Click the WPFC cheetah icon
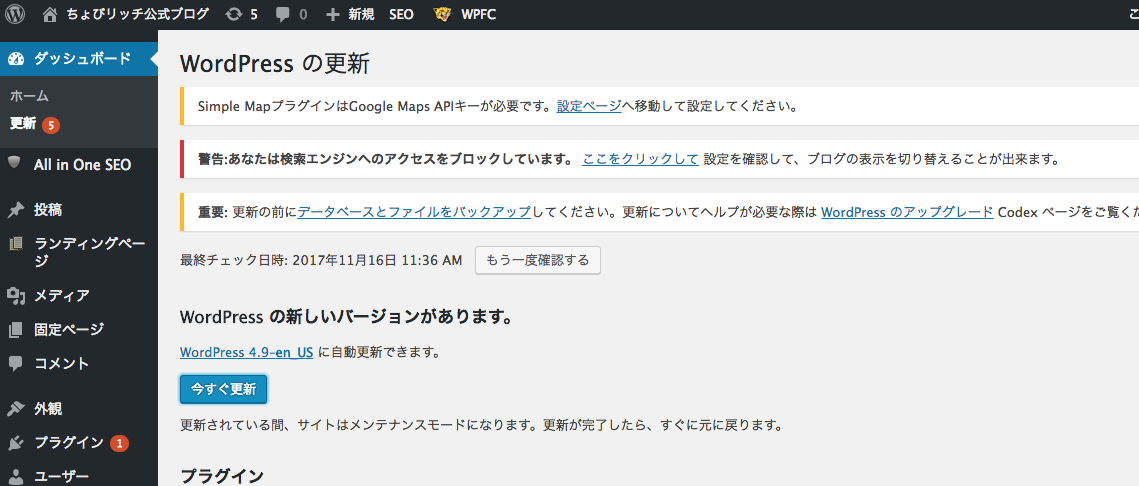 pyautogui.click(x=442, y=14)
